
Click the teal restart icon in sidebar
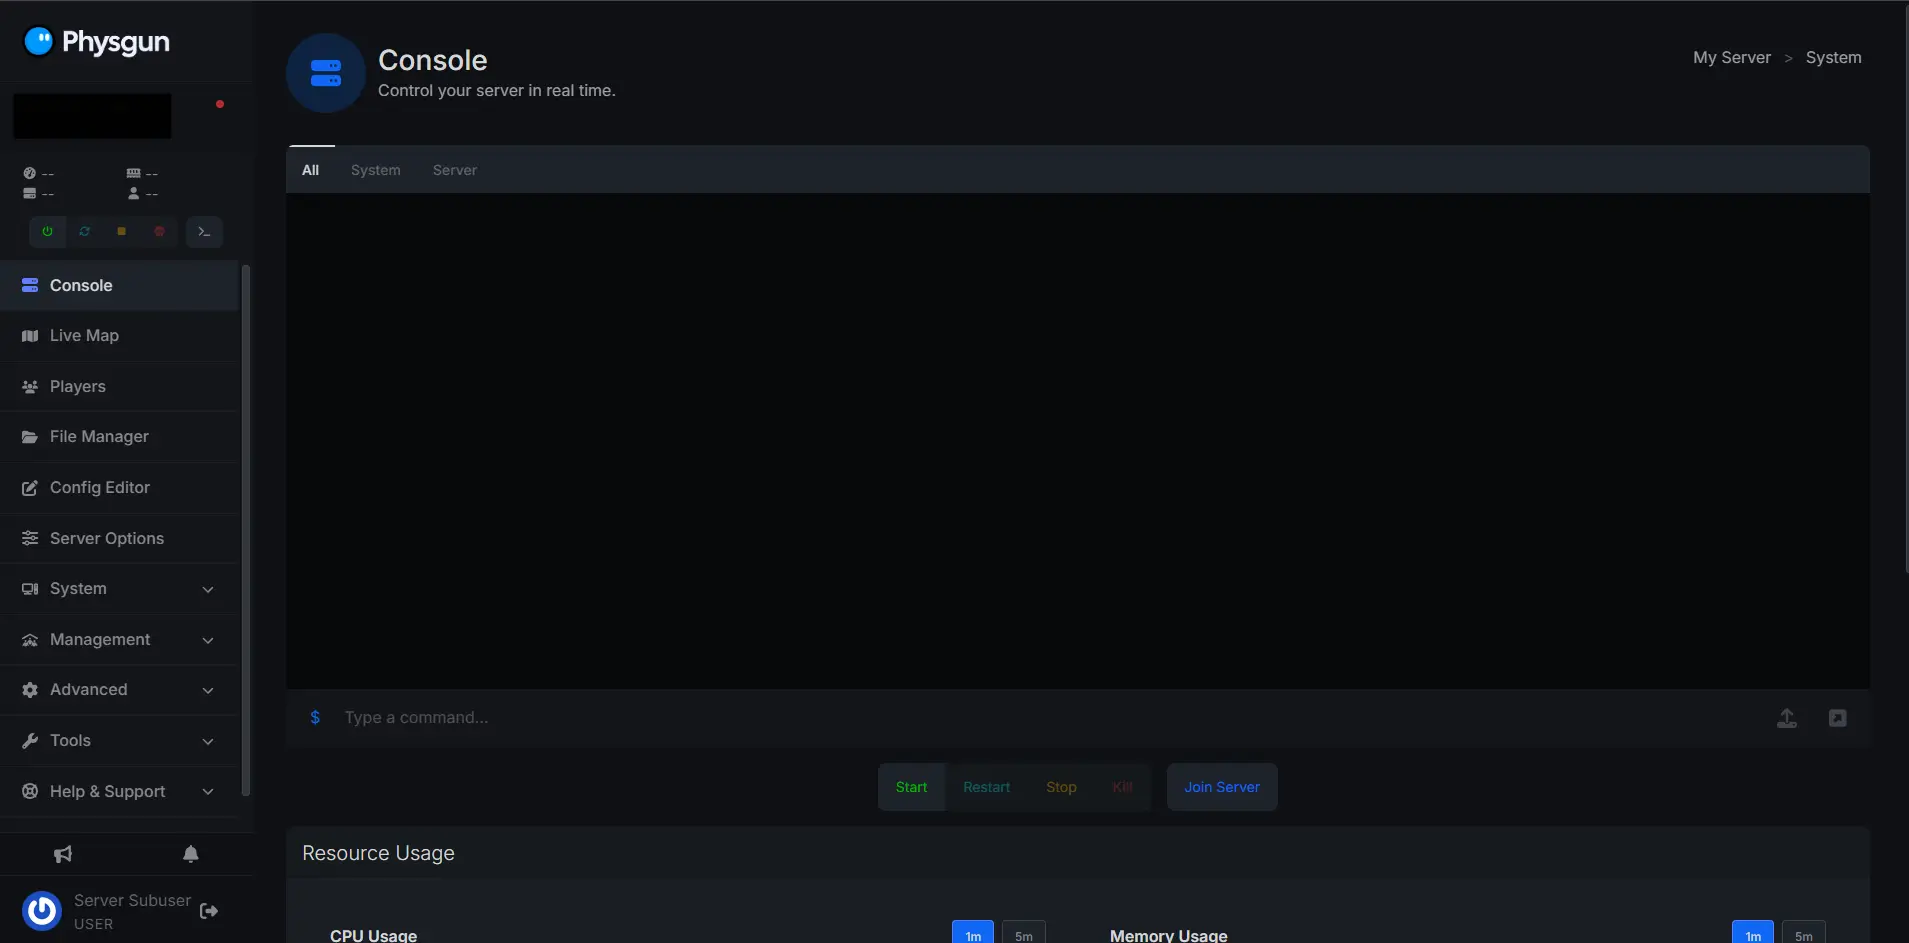point(85,232)
